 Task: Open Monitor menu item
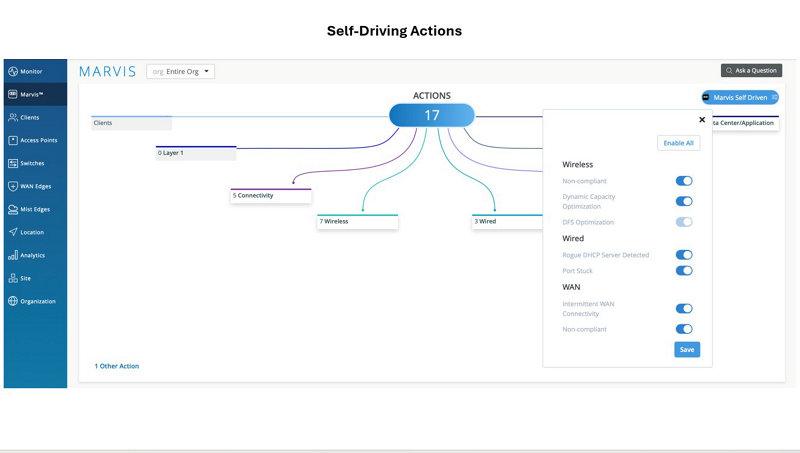(x=35, y=71)
